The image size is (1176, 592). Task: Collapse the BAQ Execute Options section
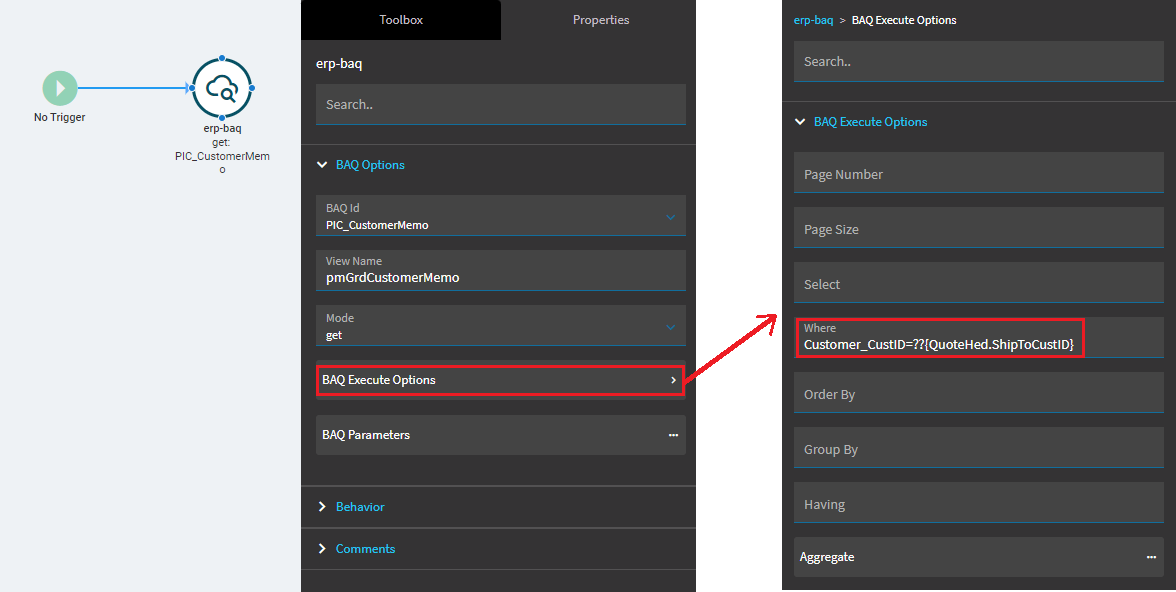800,122
